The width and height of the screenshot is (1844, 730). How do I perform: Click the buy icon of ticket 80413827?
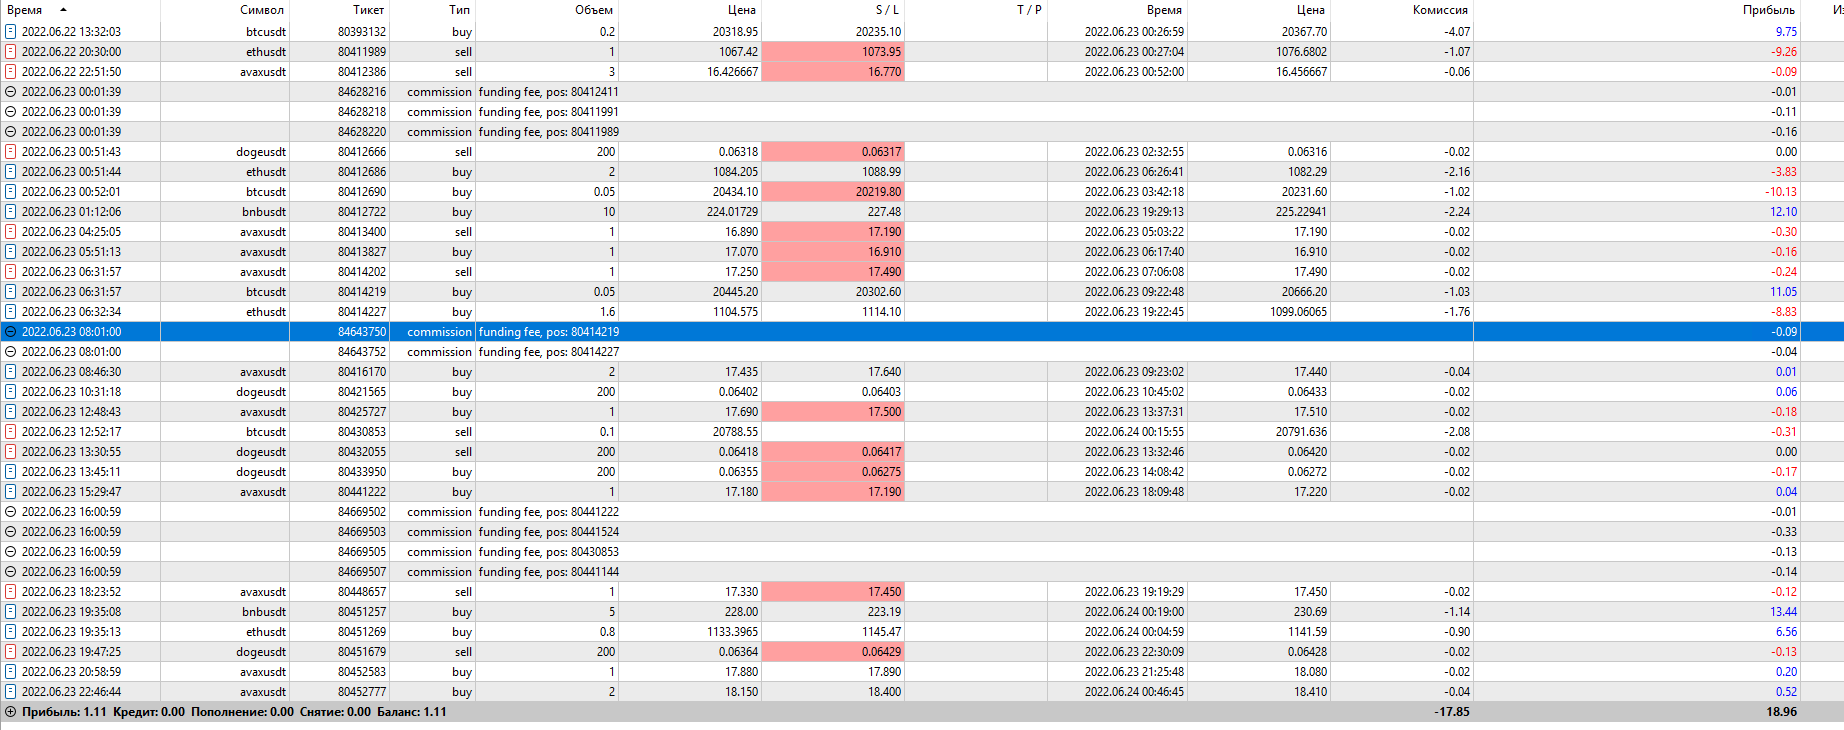coord(11,252)
